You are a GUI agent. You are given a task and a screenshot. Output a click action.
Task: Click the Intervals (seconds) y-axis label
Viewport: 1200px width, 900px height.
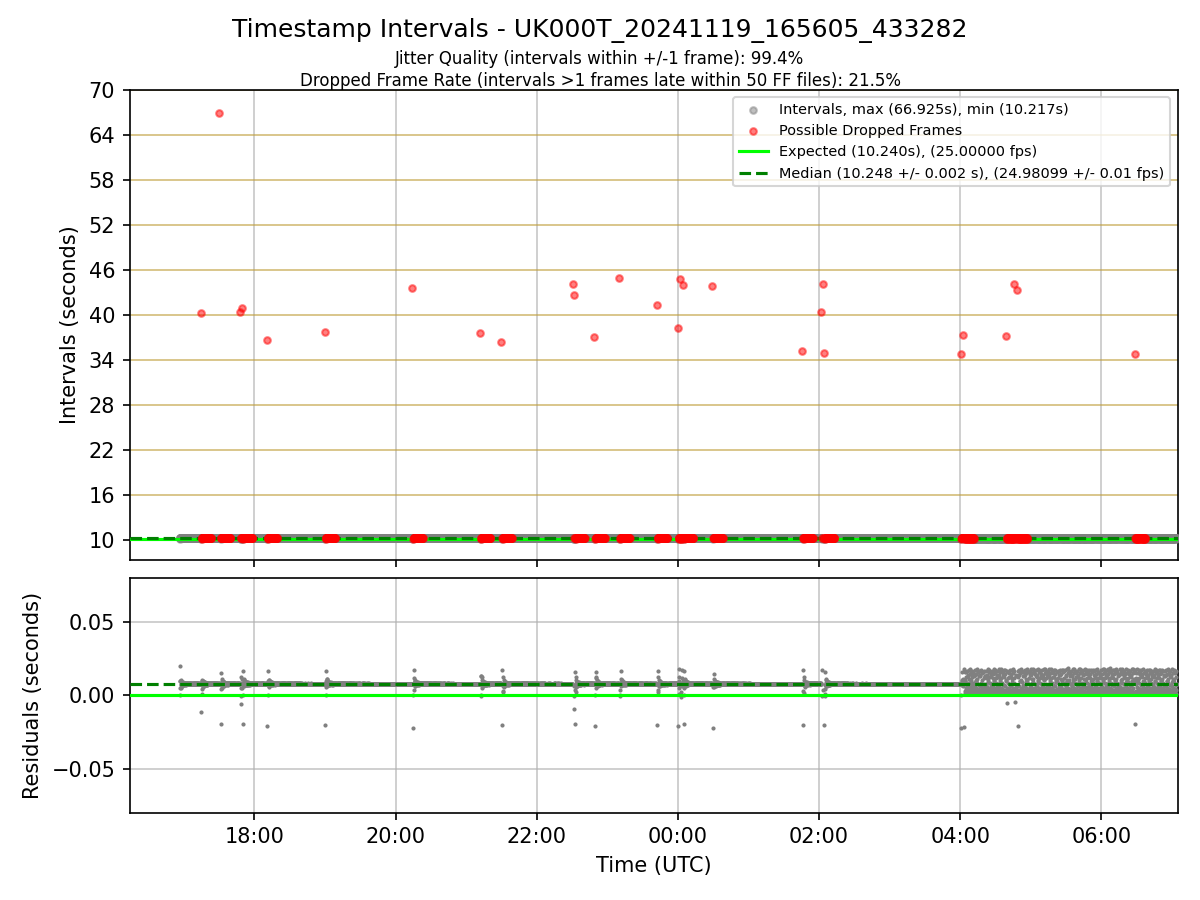pos(69,325)
